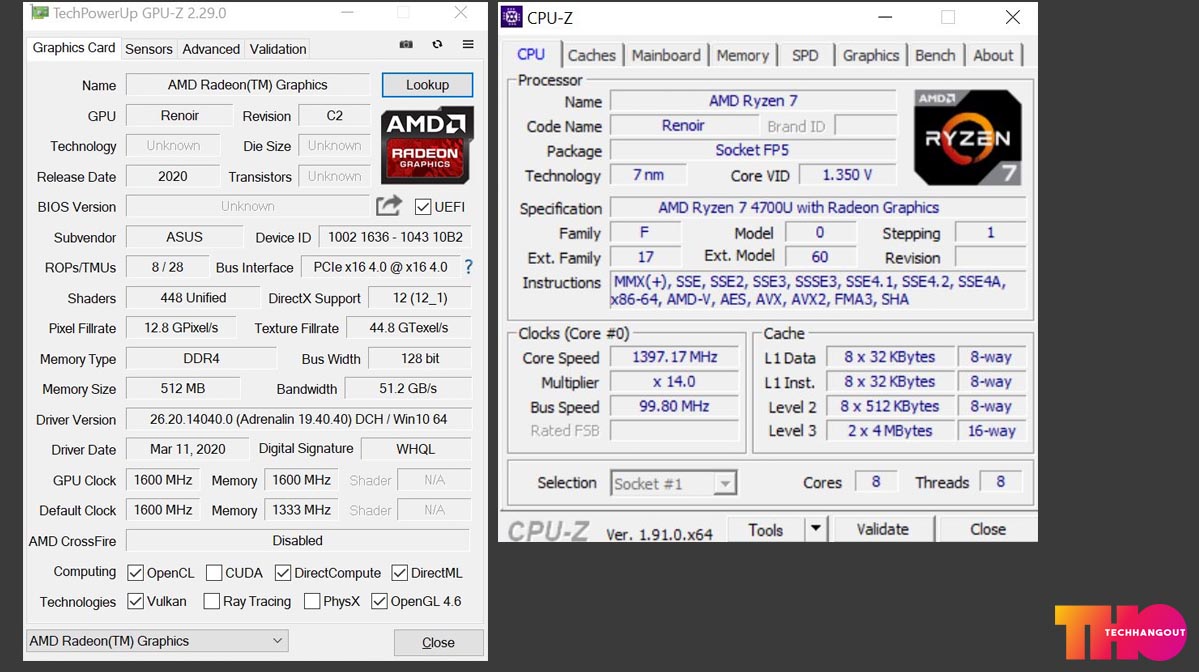Toggle the DirectML checkbox
This screenshot has height=672, width=1199.
399,573
